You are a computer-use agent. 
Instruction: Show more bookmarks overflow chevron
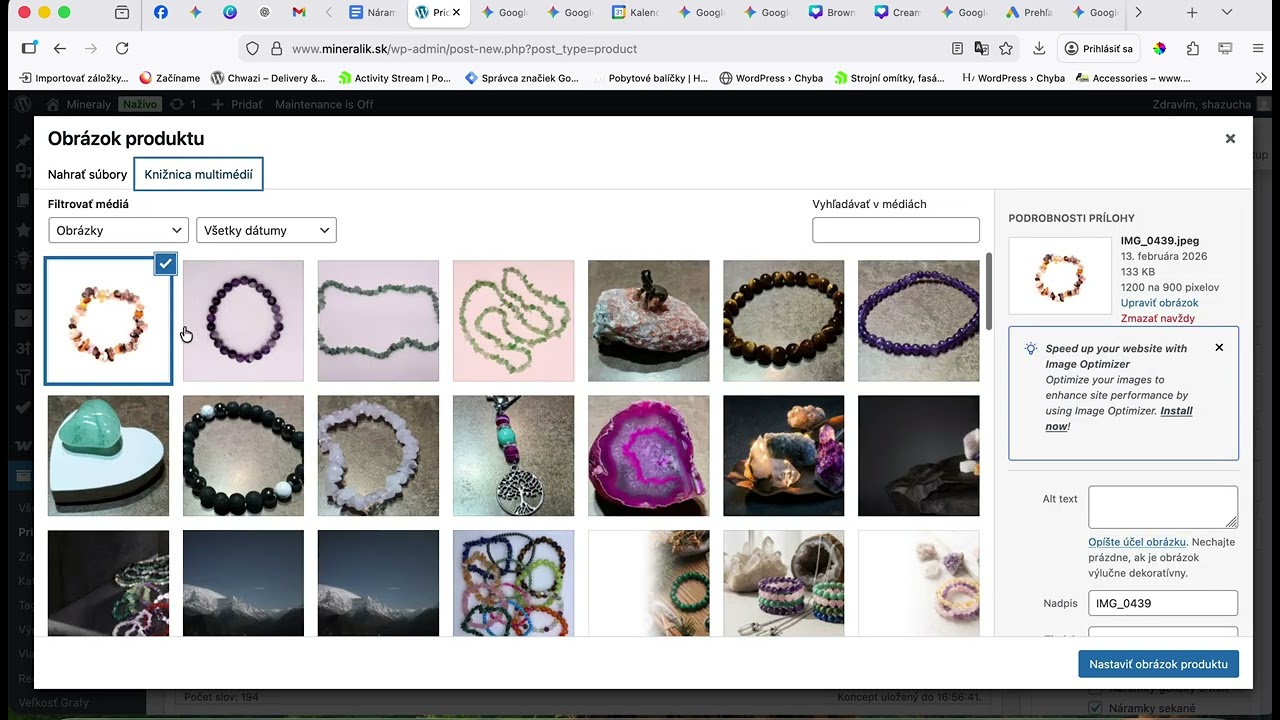[1261, 78]
